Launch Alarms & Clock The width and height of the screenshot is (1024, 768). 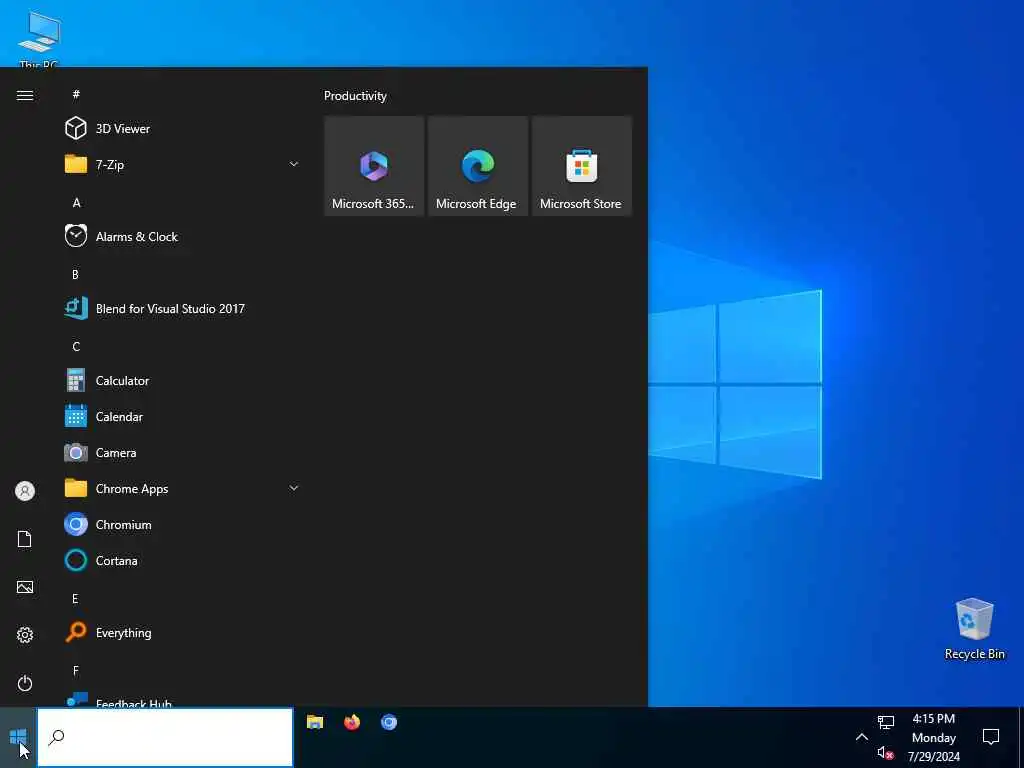183,236
